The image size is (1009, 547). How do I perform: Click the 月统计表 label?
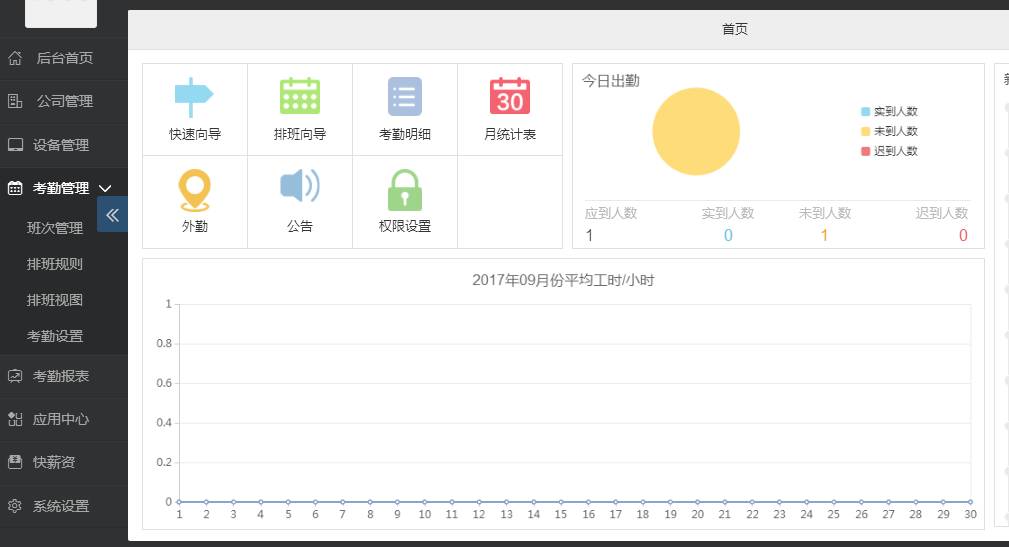click(510, 134)
